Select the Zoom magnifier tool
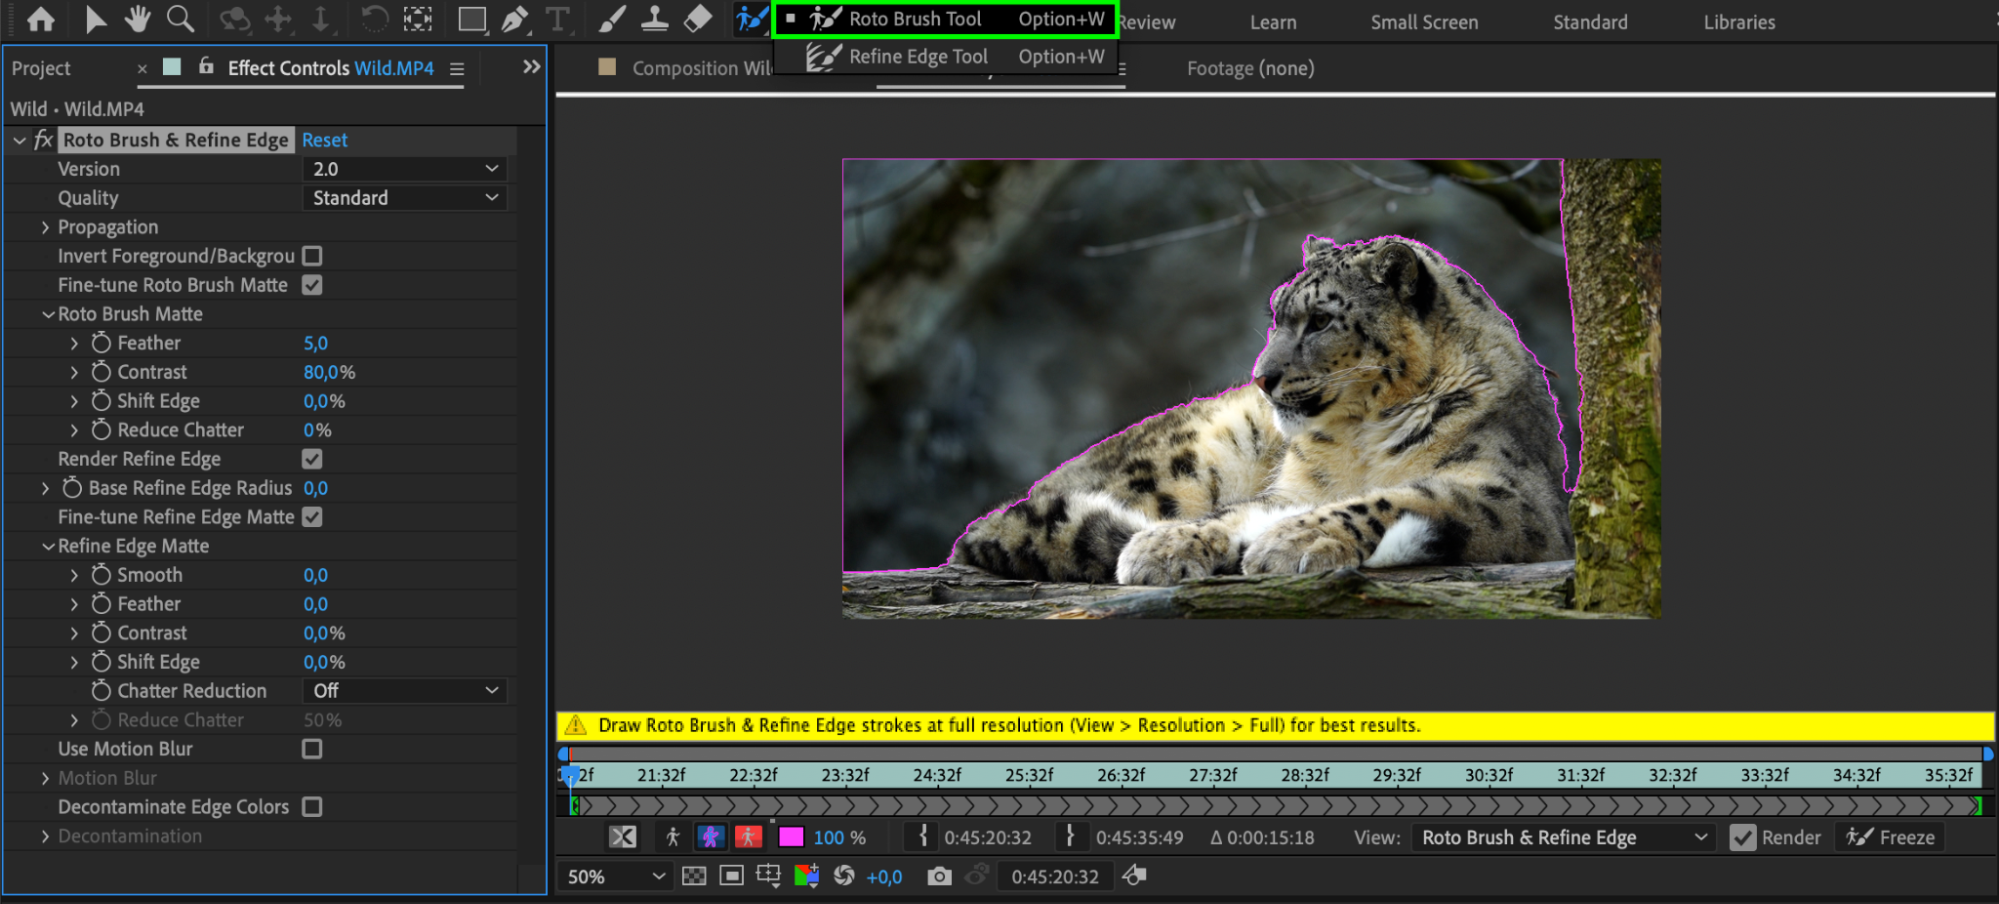Viewport: 1999px width, 904px height. (x=180, y=19)
